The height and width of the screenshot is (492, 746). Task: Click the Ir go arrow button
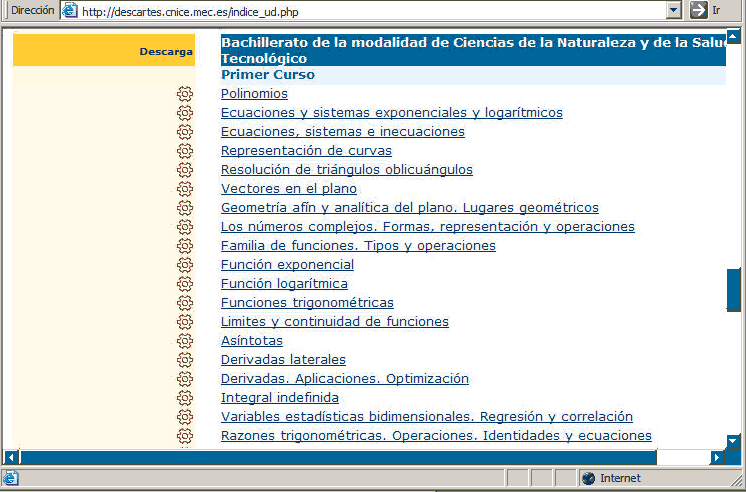tap(698, 10)
